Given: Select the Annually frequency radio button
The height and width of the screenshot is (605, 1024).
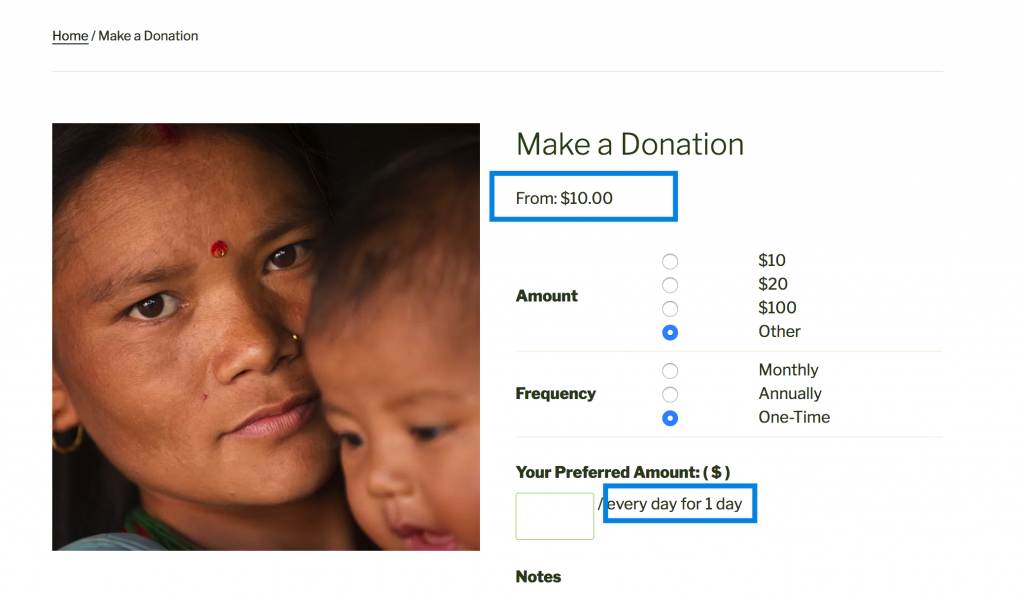Looking at the screenshot, I should [x=669, y=394].
